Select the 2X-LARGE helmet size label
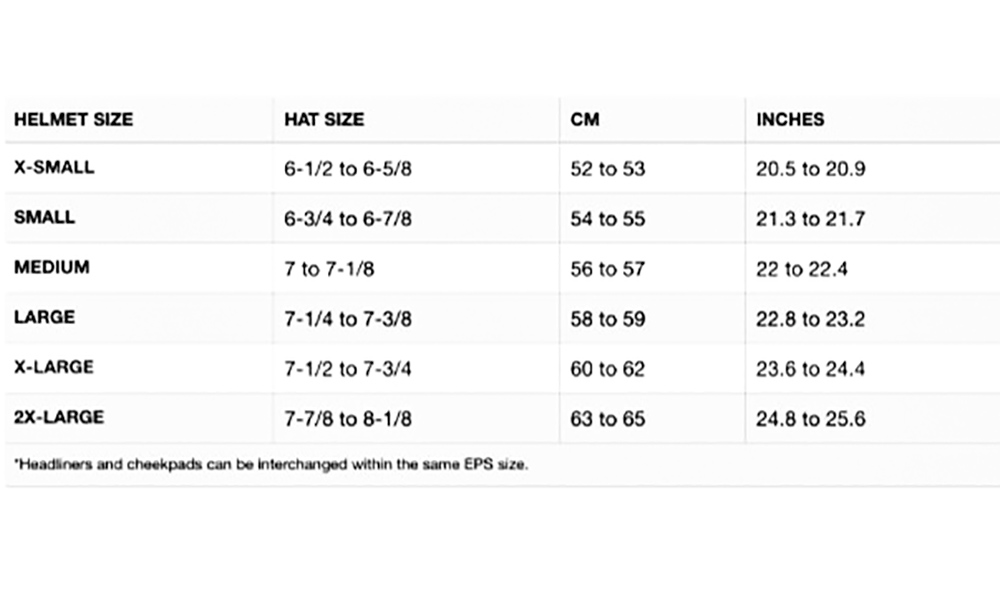 (x=59, y=417)
